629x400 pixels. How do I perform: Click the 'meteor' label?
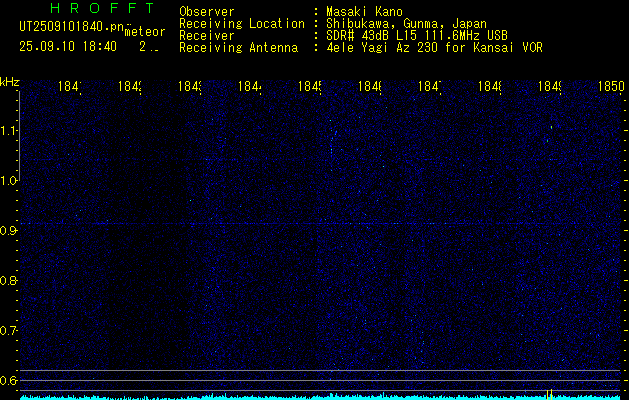(x=145, y=32)
